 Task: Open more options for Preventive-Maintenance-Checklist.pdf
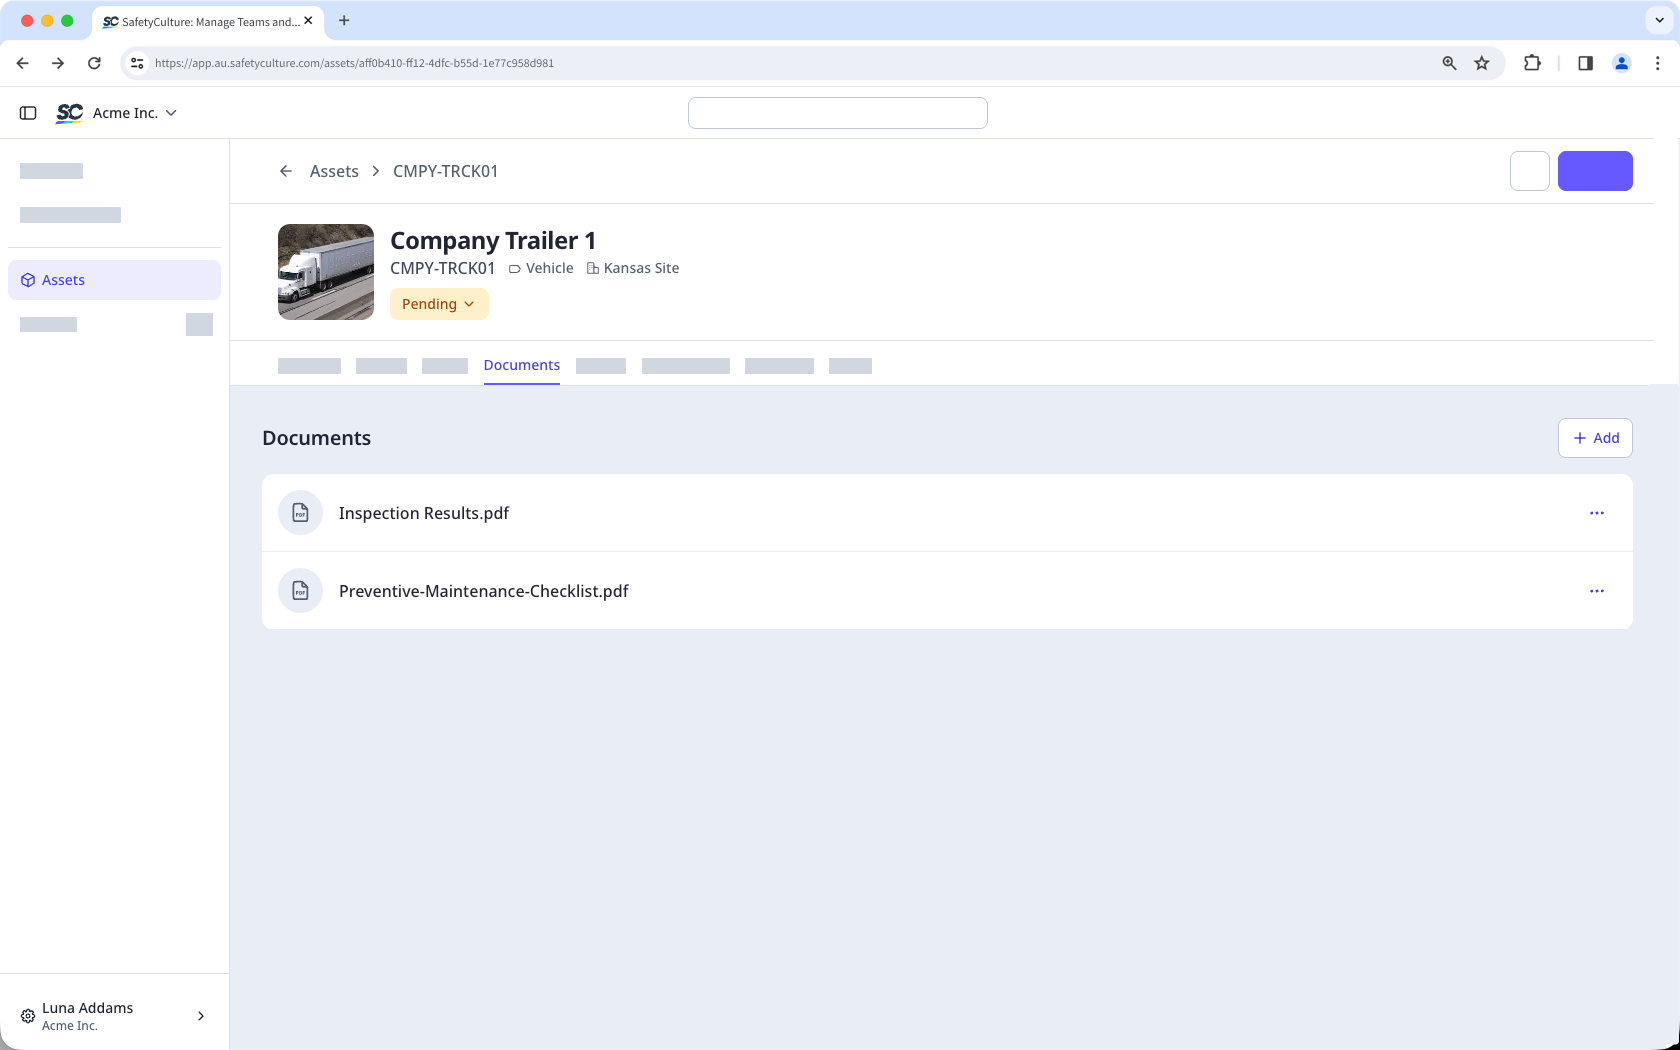[1597, 591]
